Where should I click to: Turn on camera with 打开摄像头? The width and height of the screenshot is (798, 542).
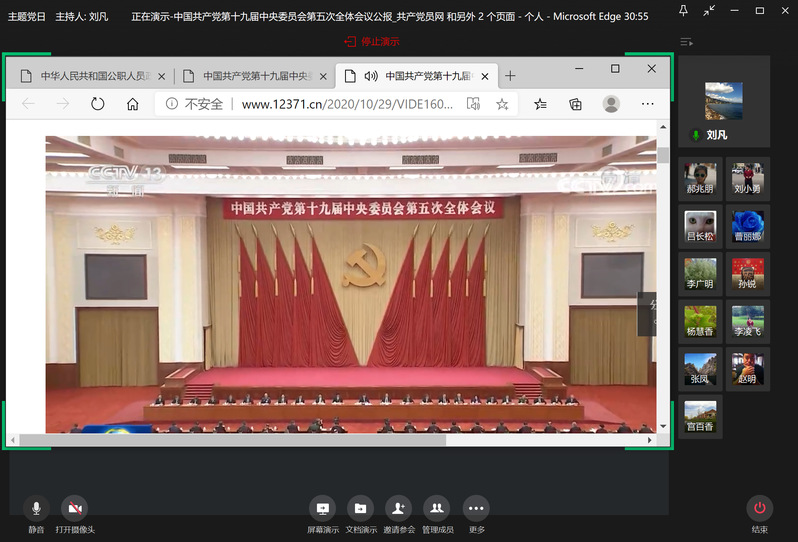(74, 508)
